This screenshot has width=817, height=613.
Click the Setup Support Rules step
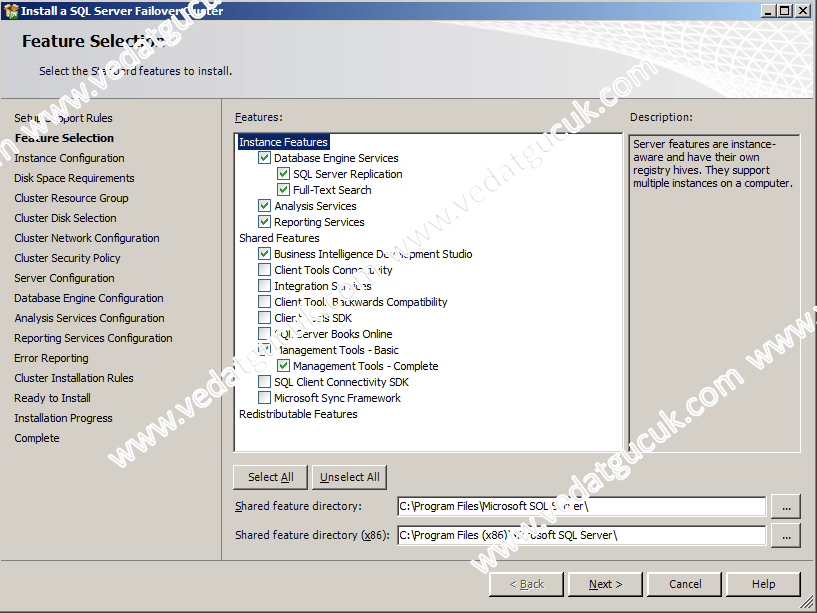pos(63,118)
